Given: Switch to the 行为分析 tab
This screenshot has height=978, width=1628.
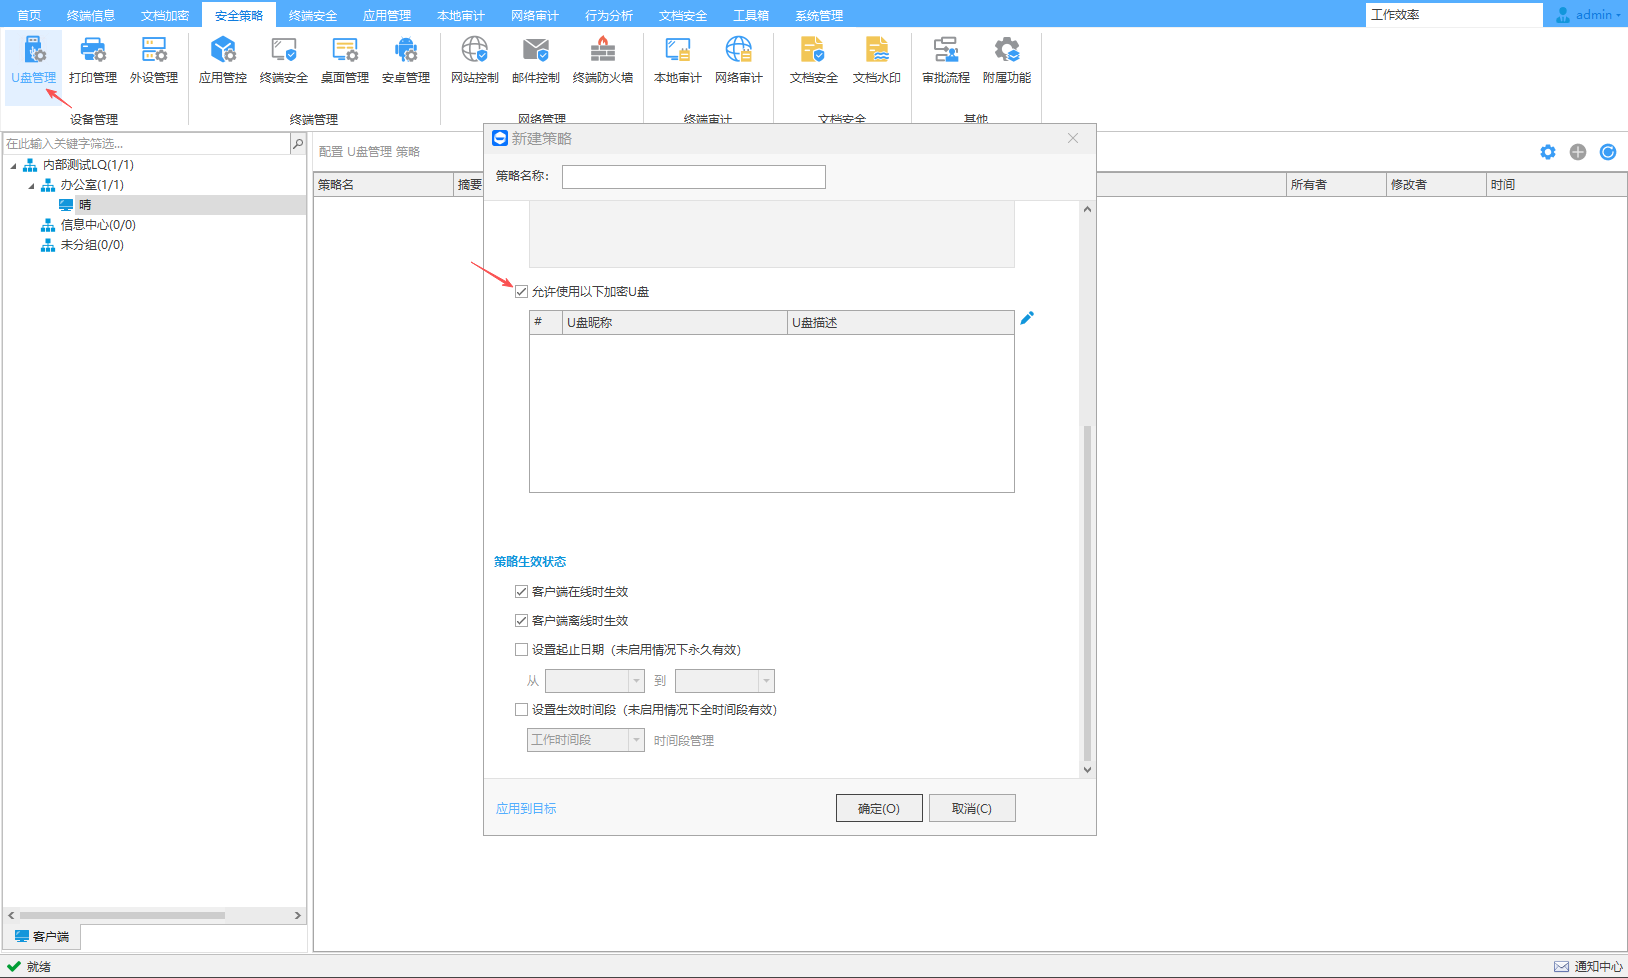Looking at the screenshot, I should (609, 15).
